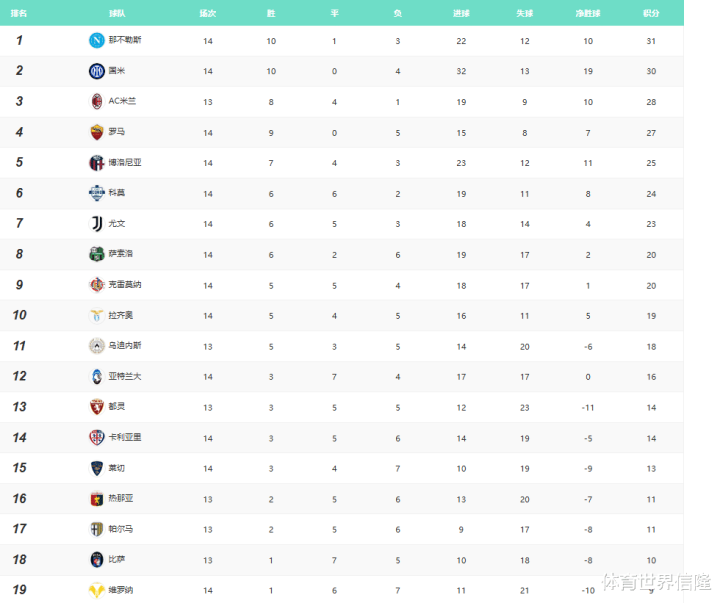
Task: Click the Inter Milan (国米) club crest
Action: click(x=97, y=71)
